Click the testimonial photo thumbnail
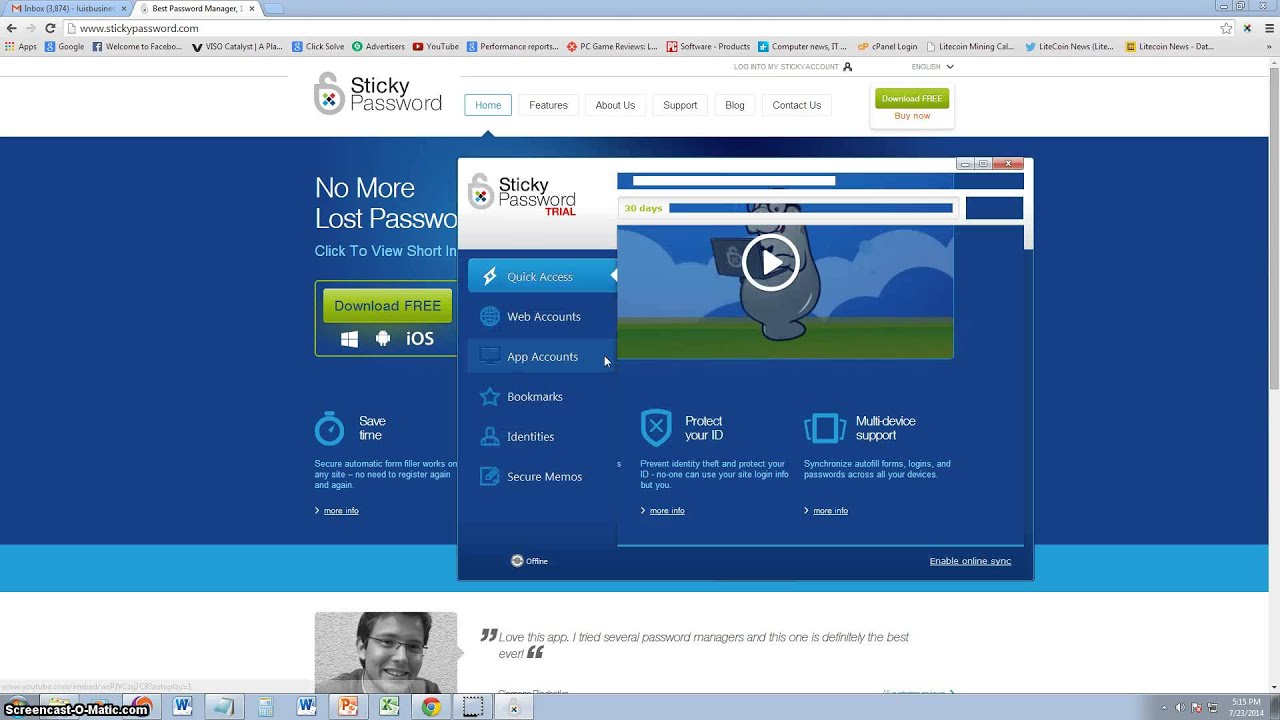 coord(386,652)
